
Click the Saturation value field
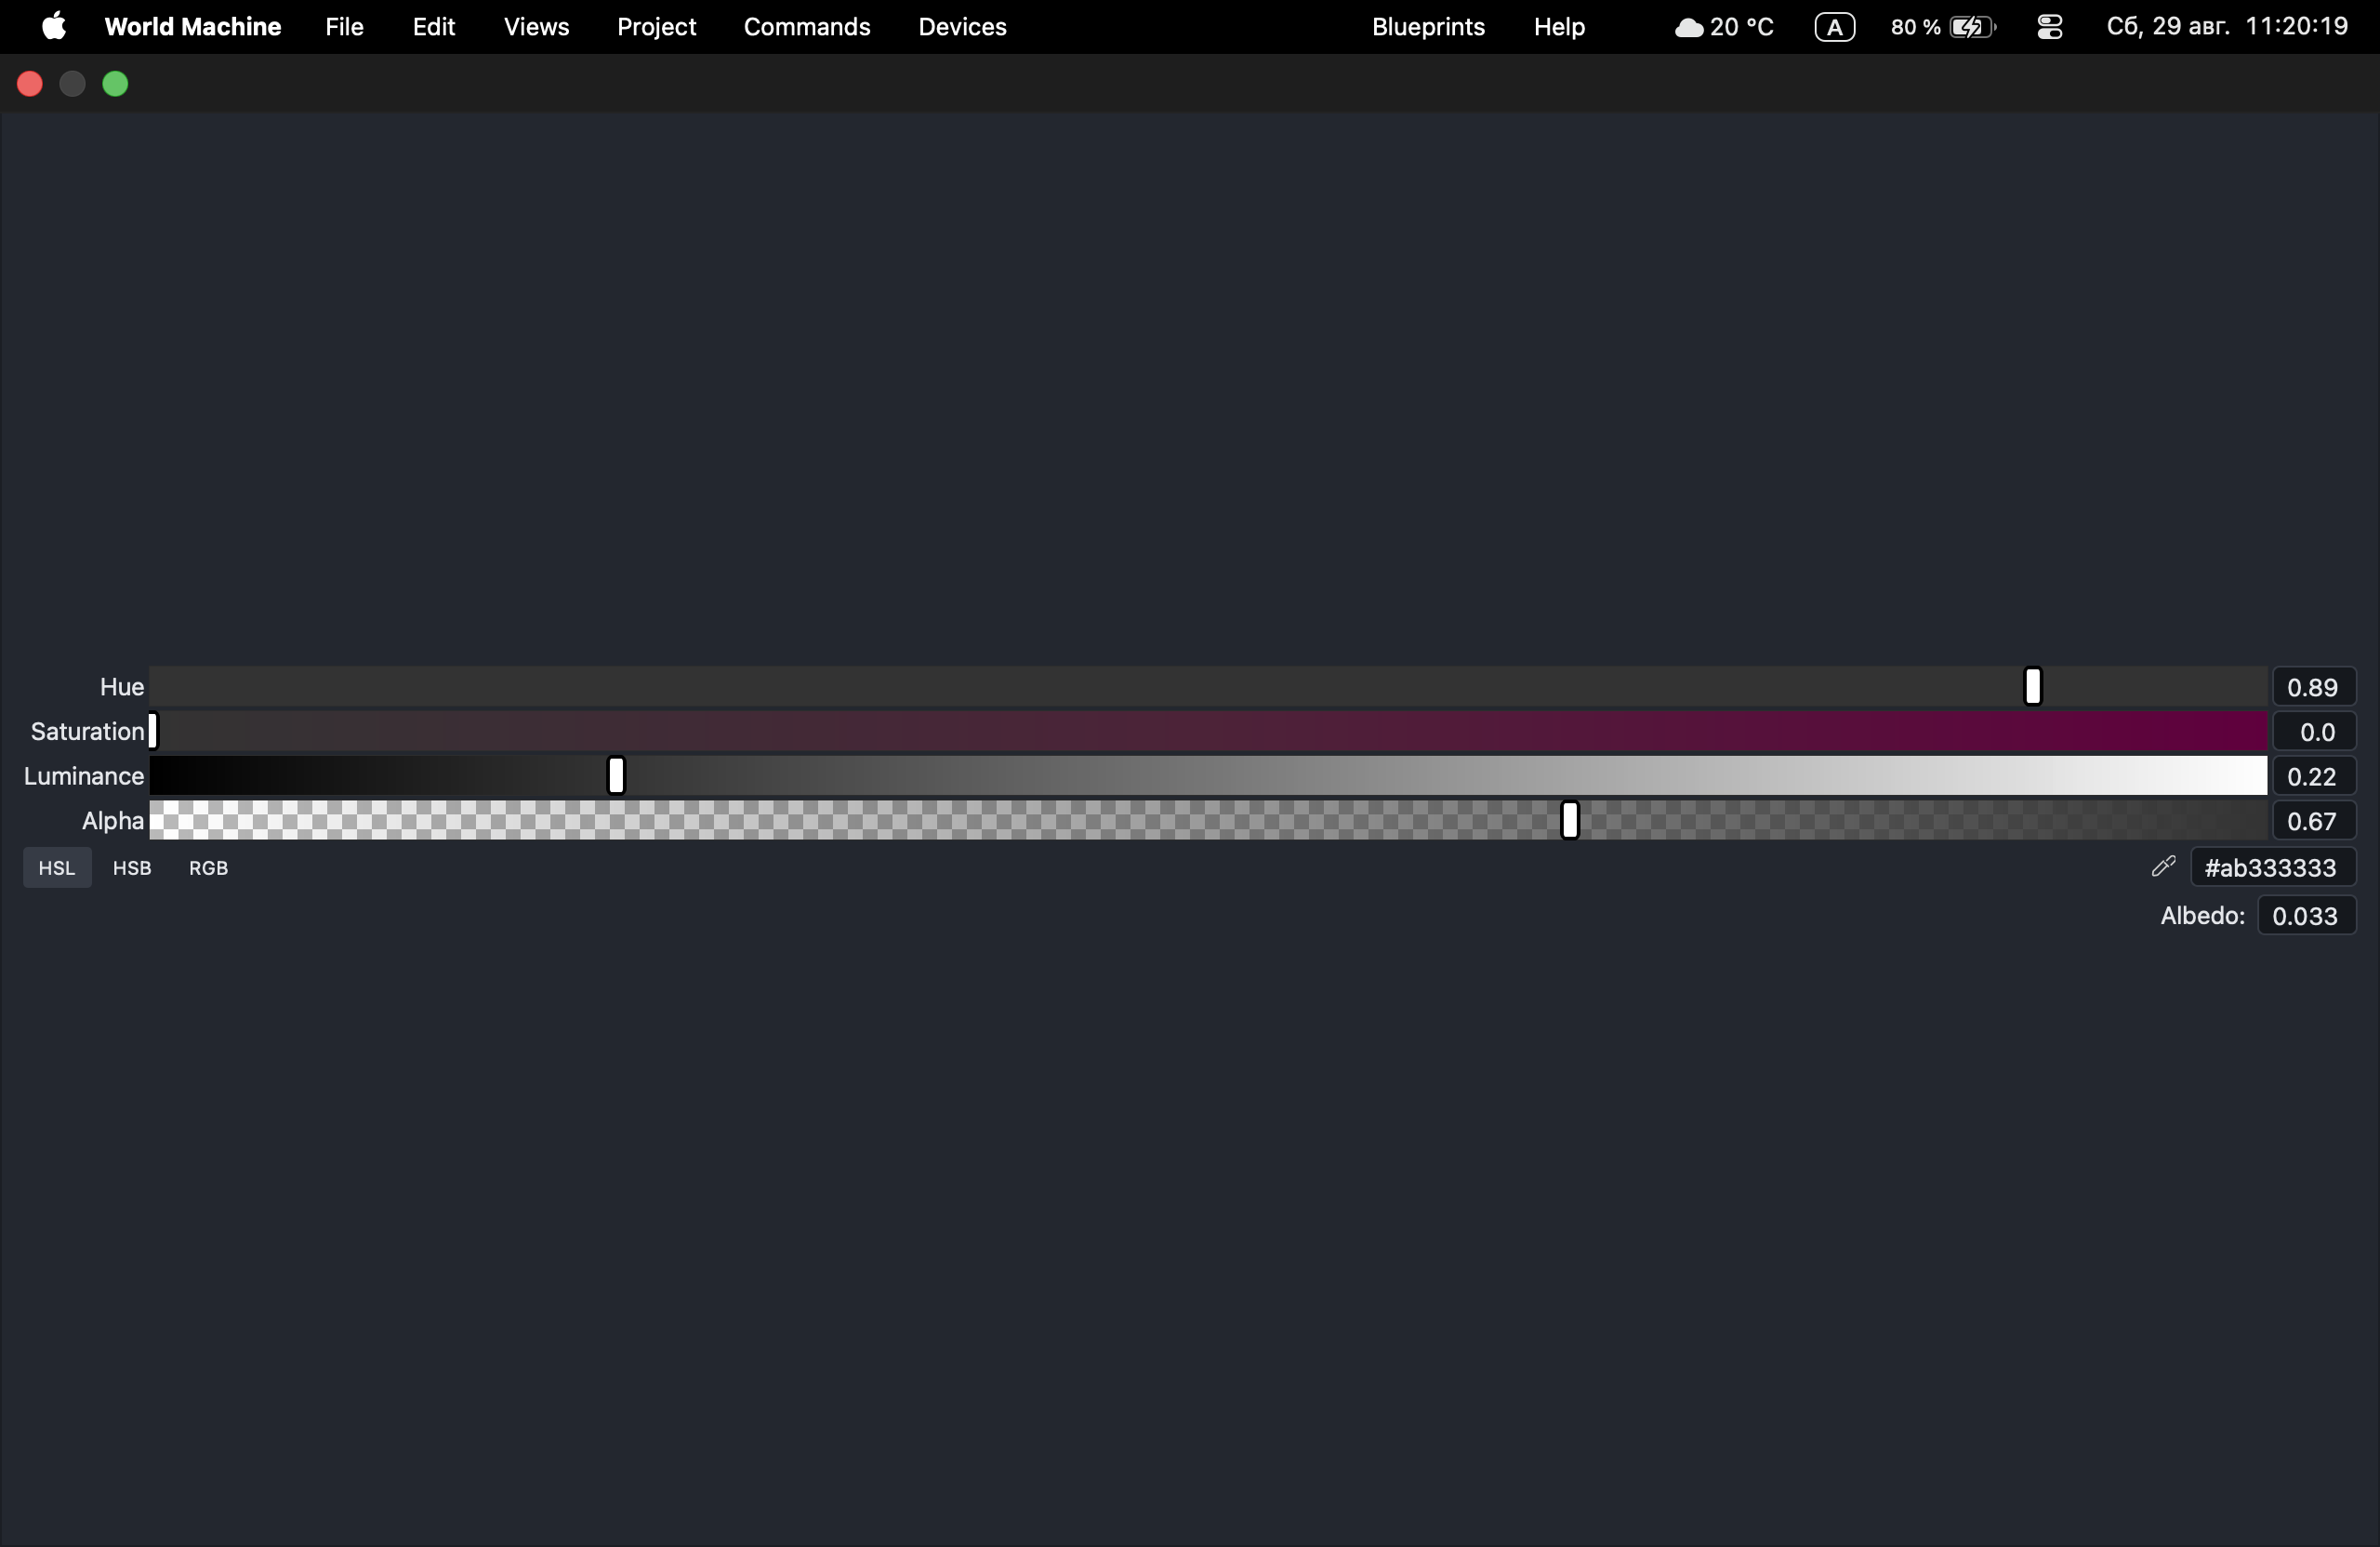tap(2314, 732)
